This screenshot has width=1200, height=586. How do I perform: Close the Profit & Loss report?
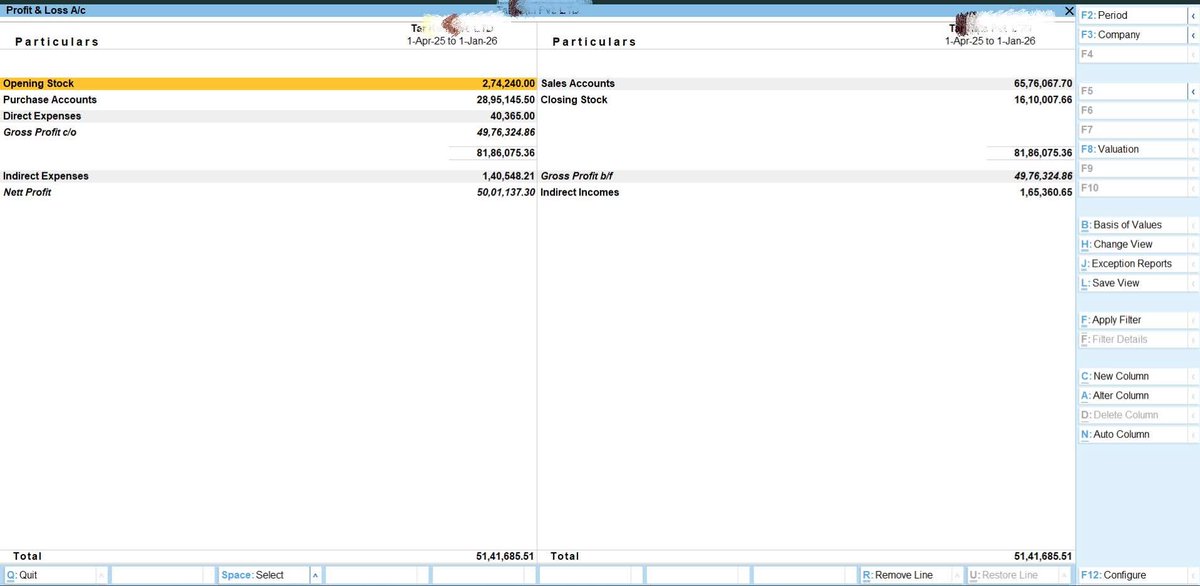pyautogui.click(x=1069, y=10)
